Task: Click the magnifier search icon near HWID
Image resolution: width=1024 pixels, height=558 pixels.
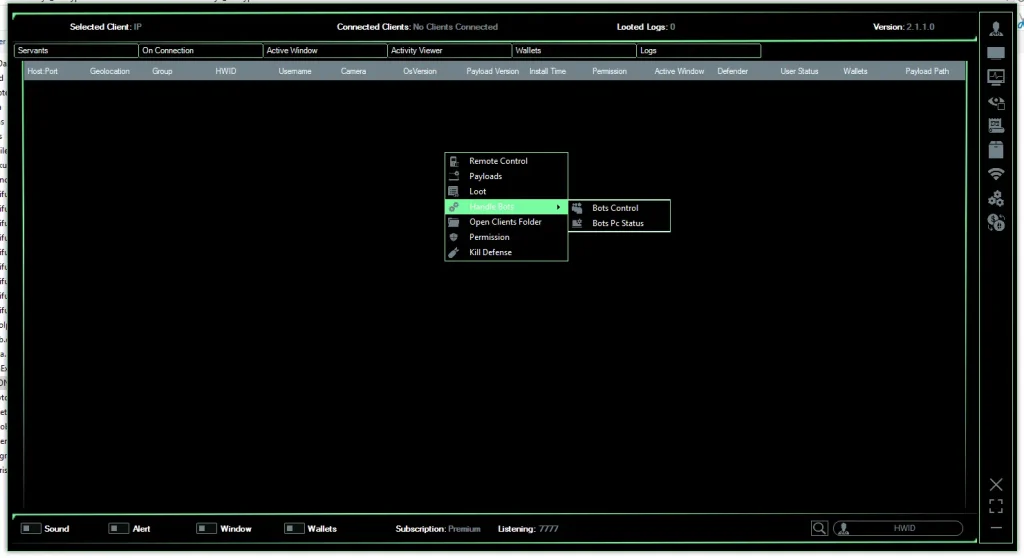Action: 819,528
